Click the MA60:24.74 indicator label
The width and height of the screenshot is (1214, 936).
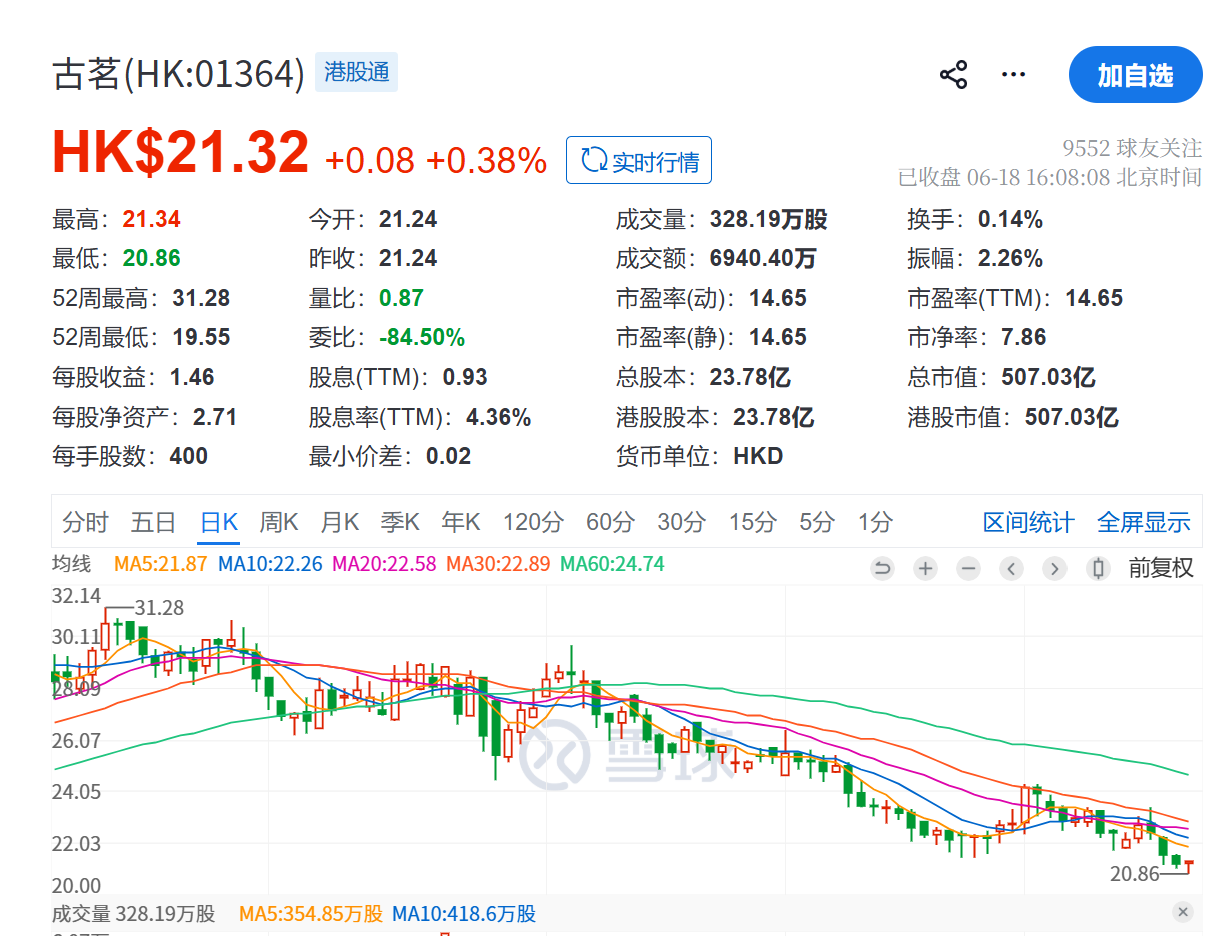[x=612, y=564]
